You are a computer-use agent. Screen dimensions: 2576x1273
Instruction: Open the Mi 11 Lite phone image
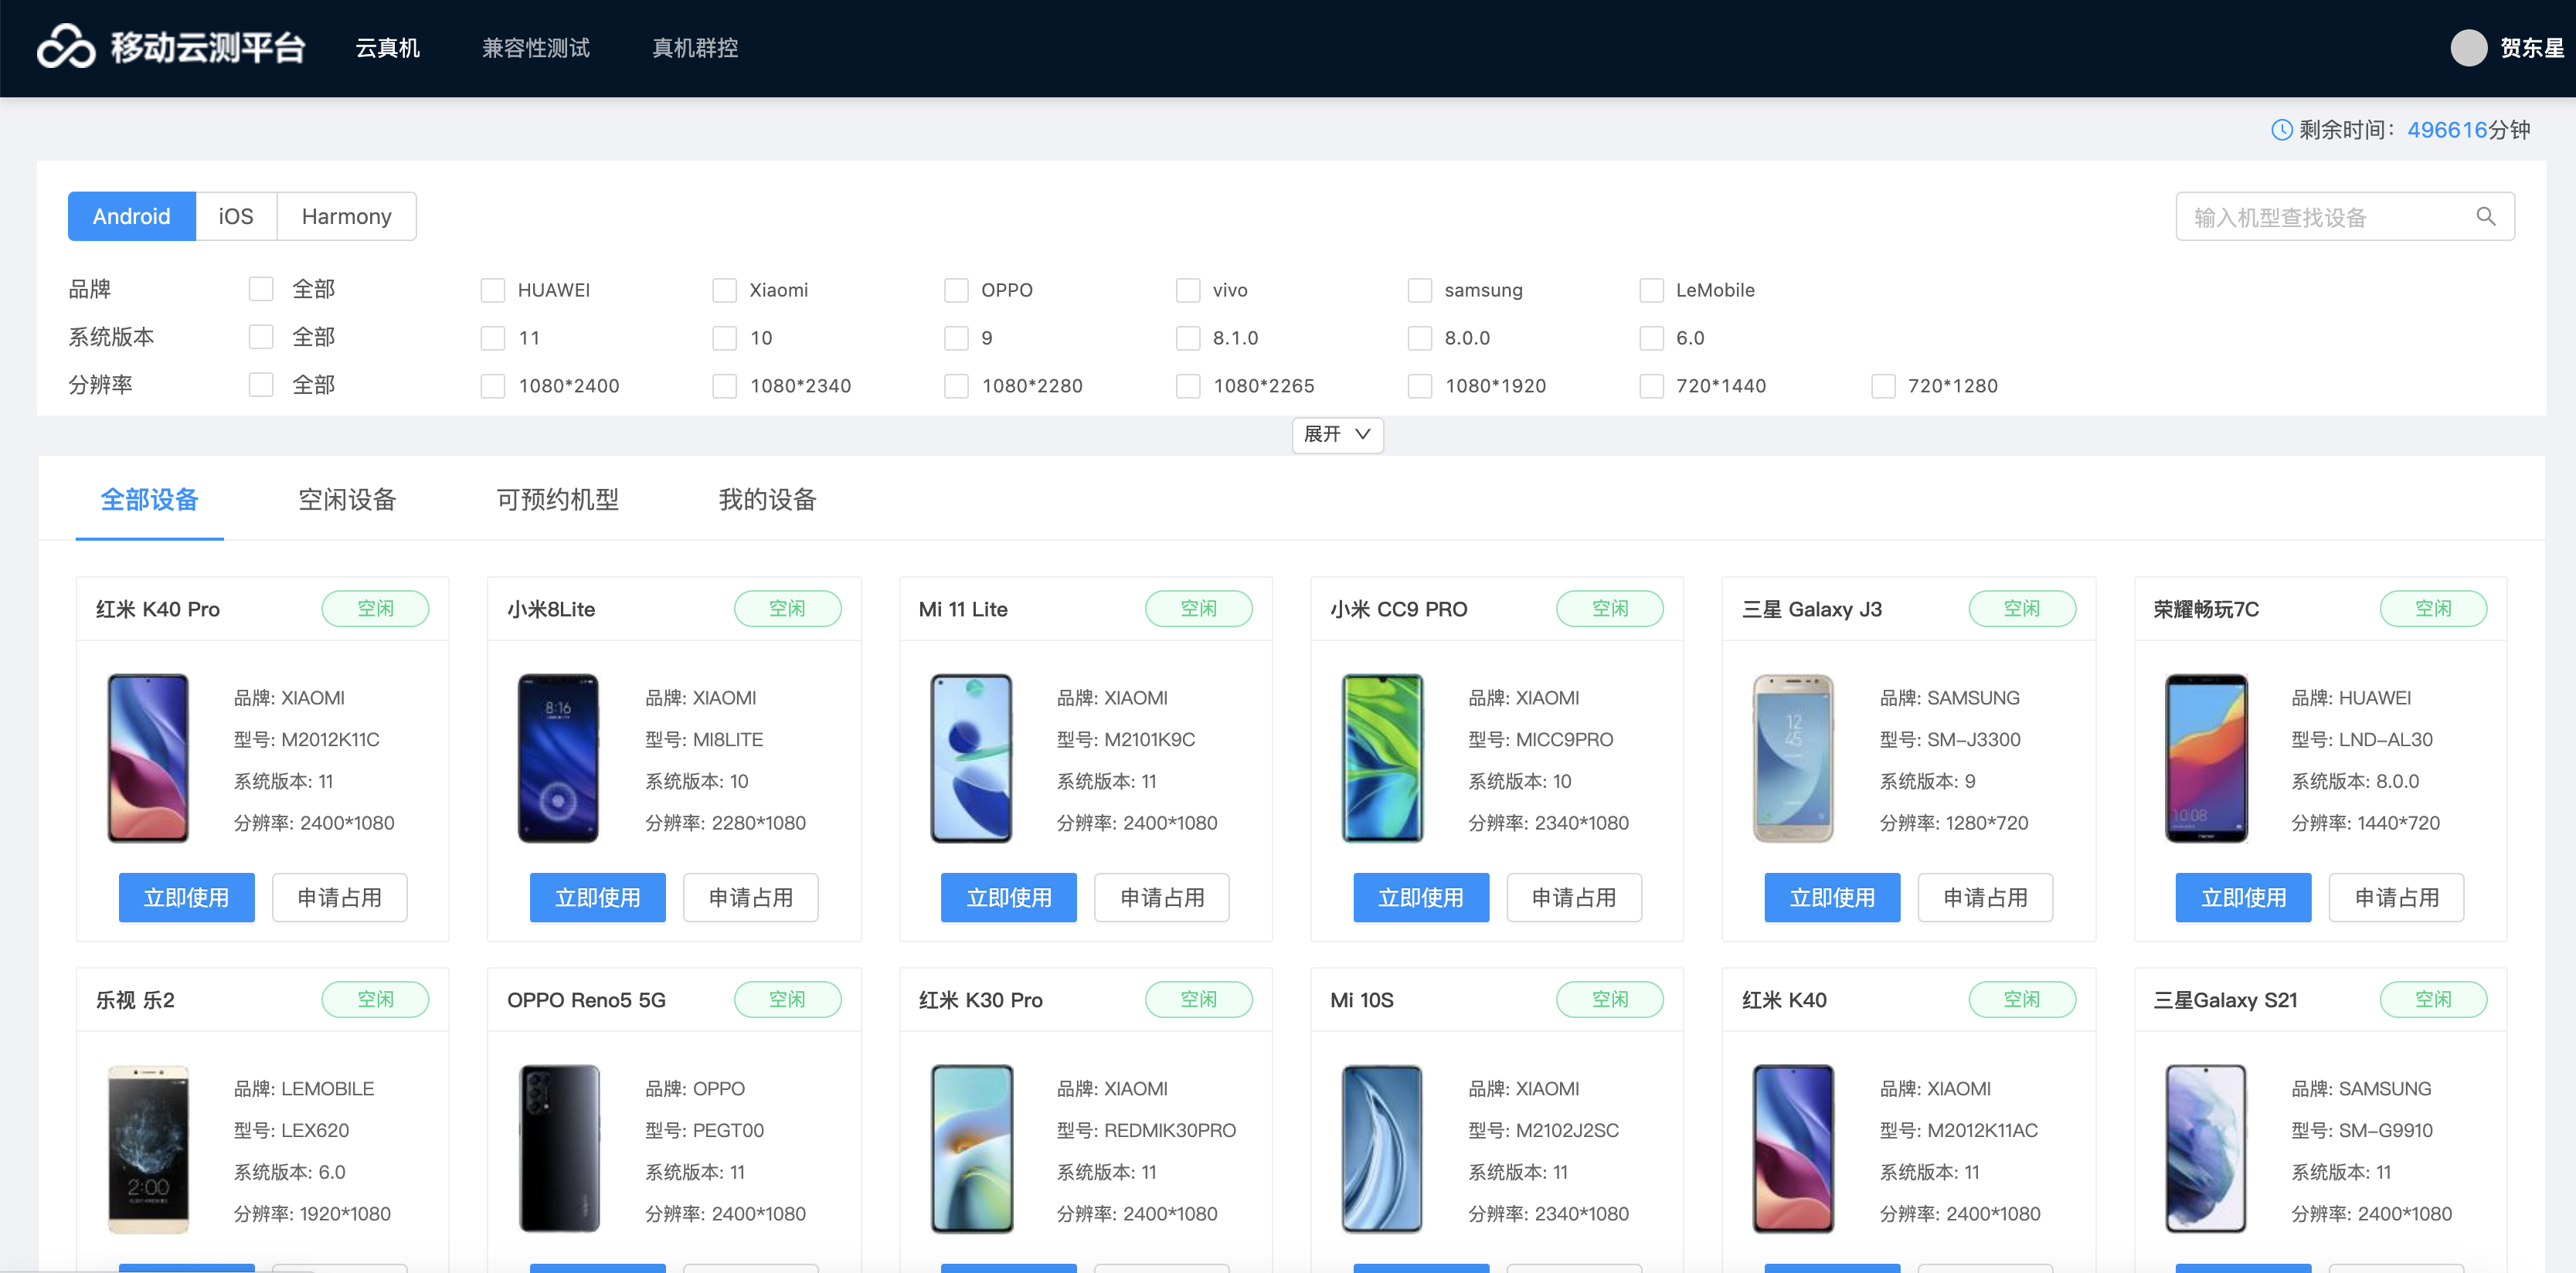(x=971, y=758)
